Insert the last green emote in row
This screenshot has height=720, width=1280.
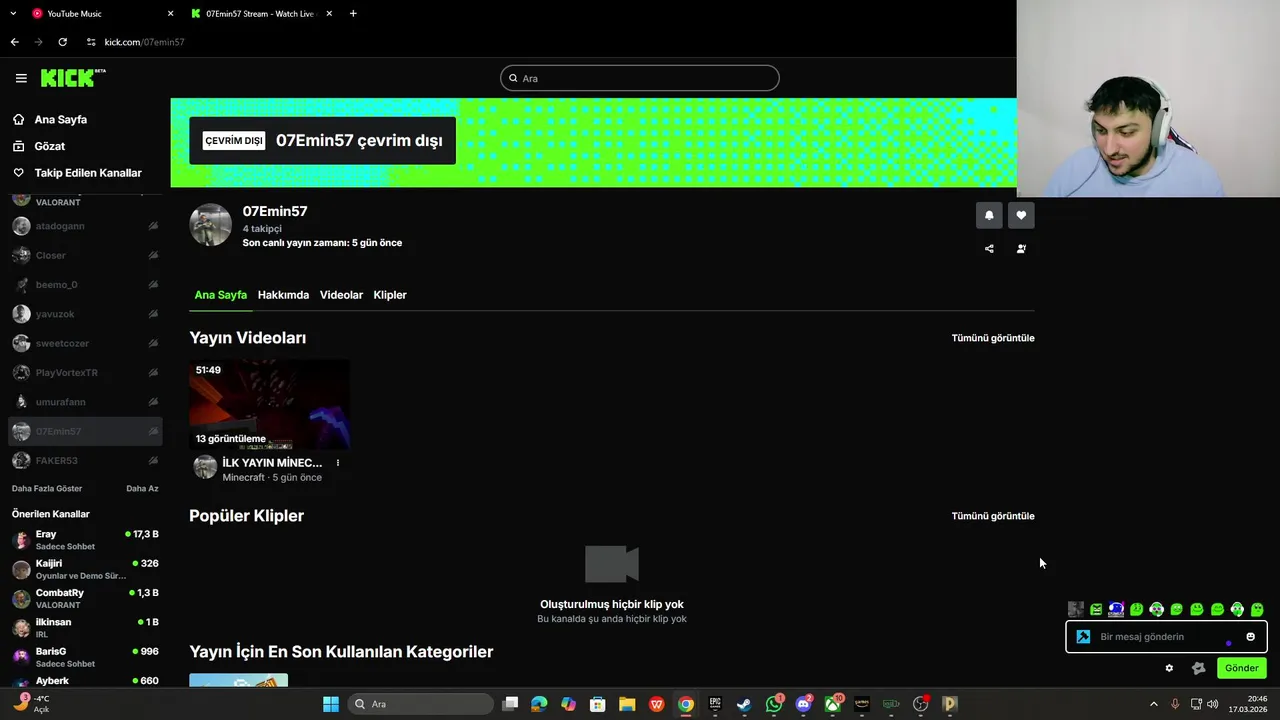click(x=1257, y=609)
